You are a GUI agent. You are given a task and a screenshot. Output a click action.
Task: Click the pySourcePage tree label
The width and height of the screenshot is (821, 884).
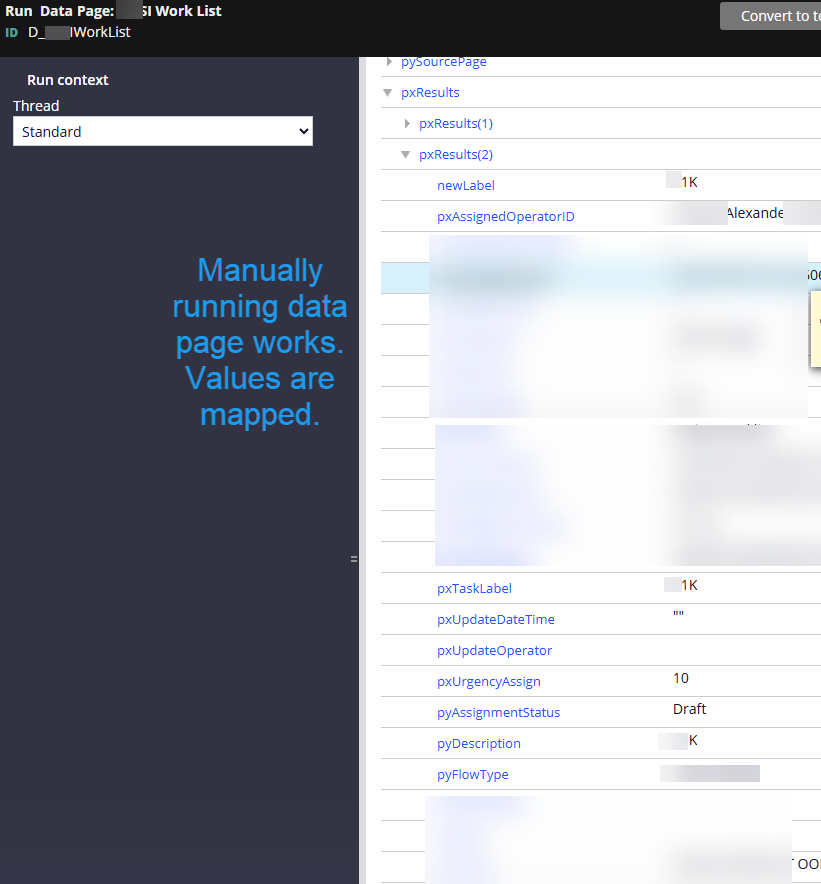pos(443,62)
